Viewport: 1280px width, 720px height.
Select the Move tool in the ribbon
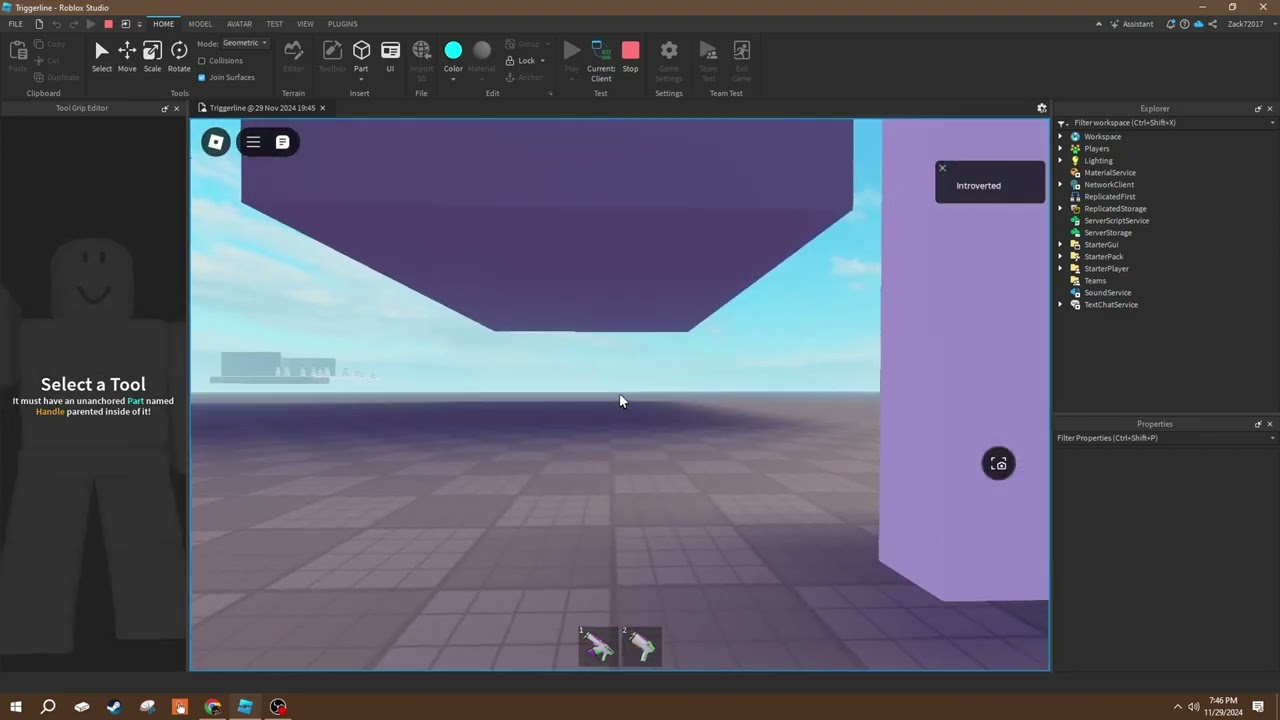127,57
